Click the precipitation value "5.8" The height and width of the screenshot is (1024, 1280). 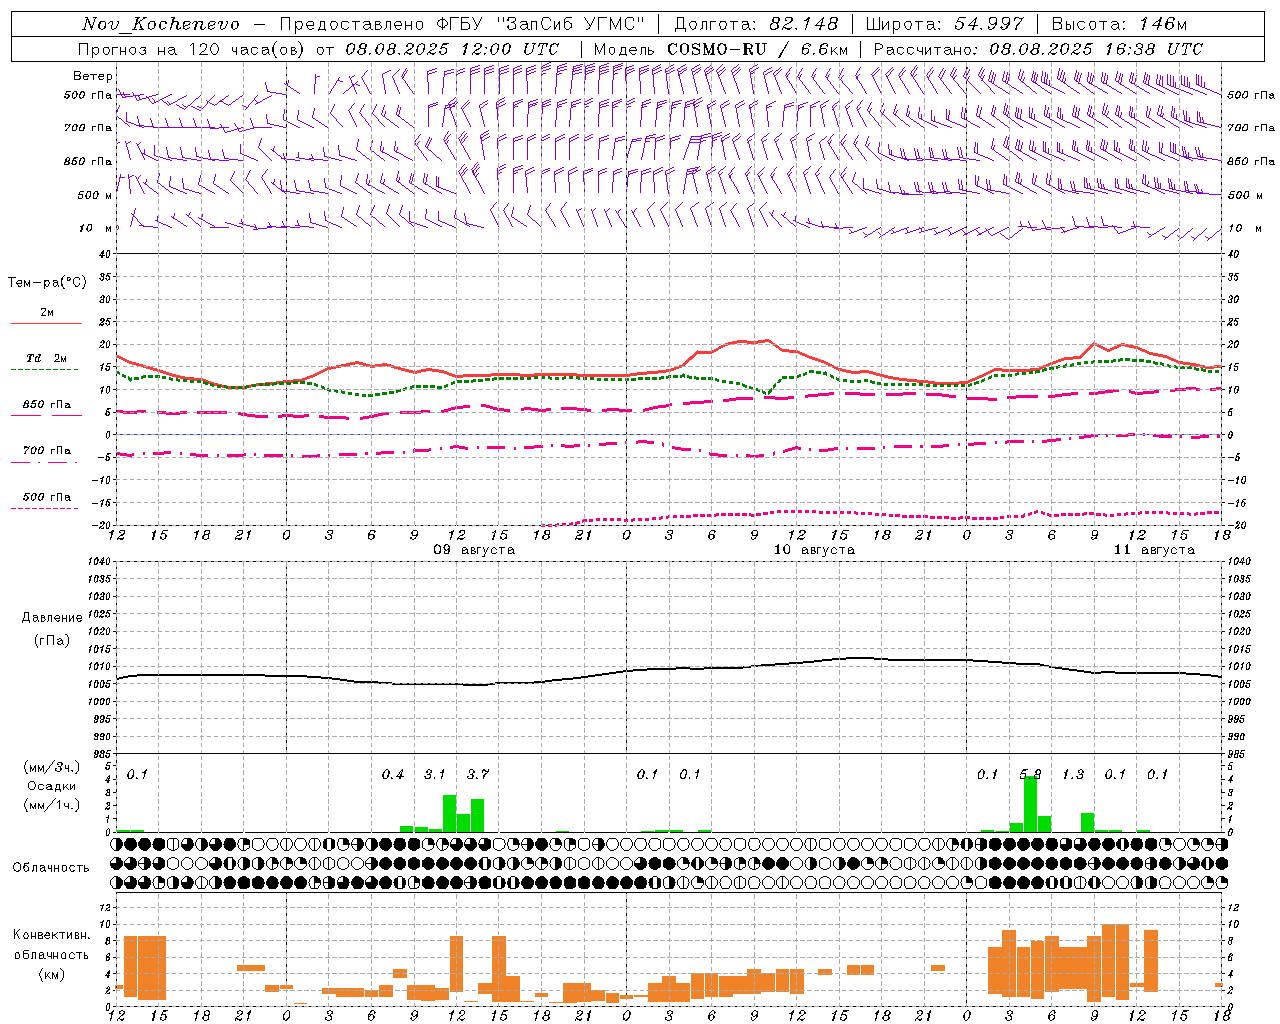pyautogui.click(x=1030, y=775)
